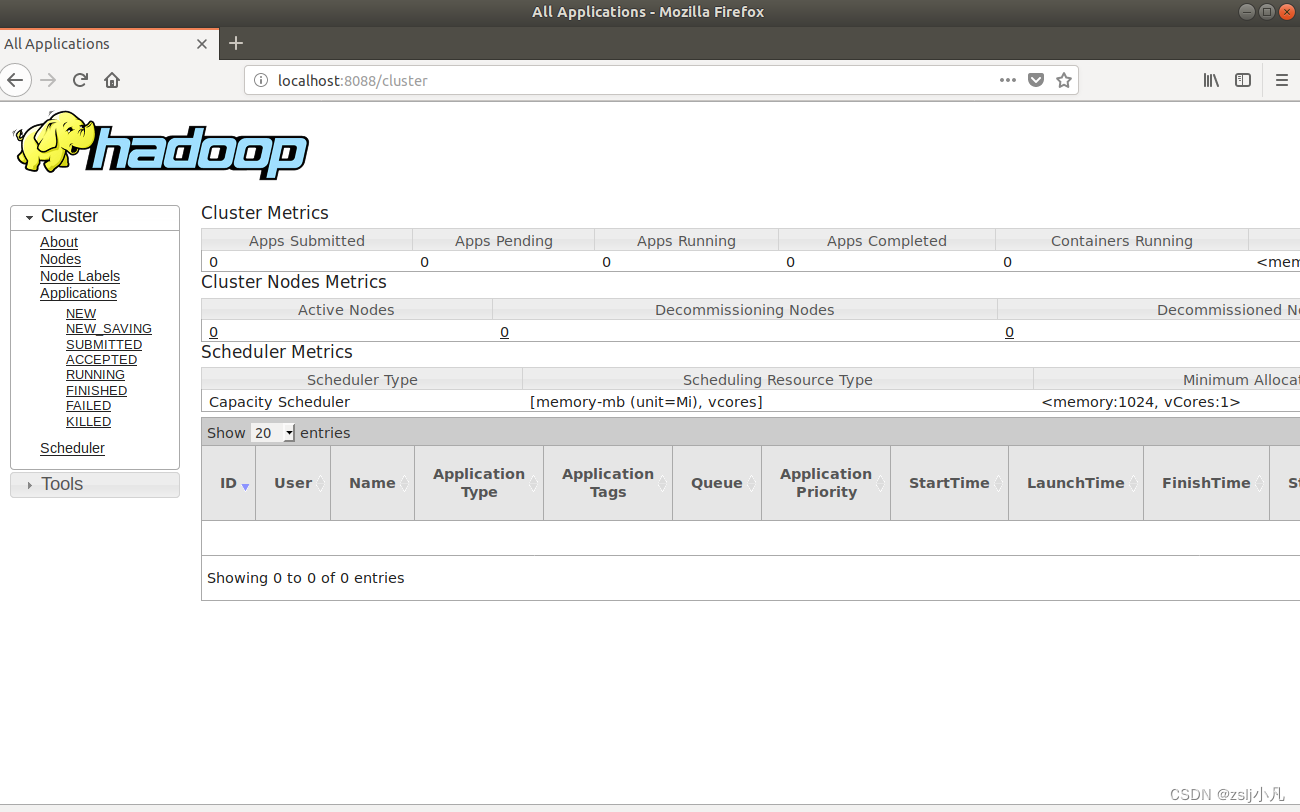The height and width of the screenshot is (812, 1300).
Task: Filter applications by SUBMITTED state
Action: pyautogui.click(x=104, y=344)
